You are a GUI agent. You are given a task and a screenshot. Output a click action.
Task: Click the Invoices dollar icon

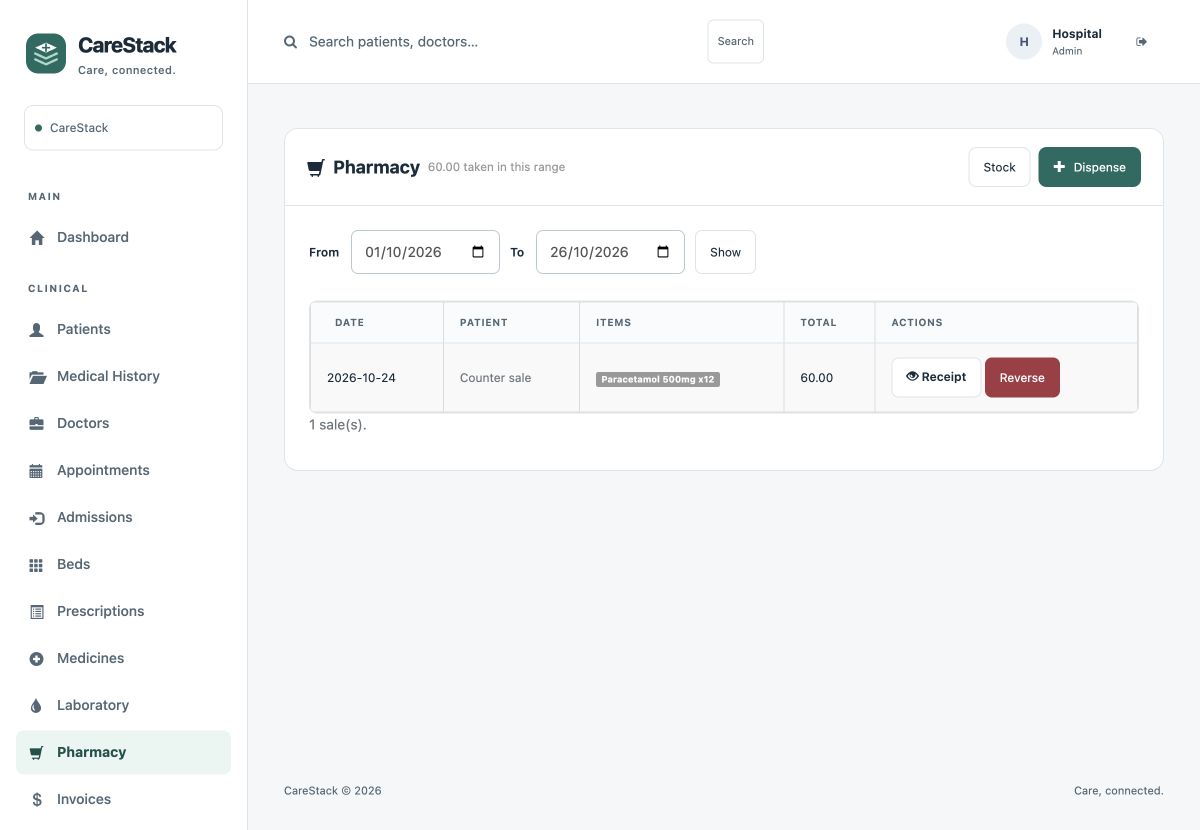pyautogui.click(x=37, y=800)
